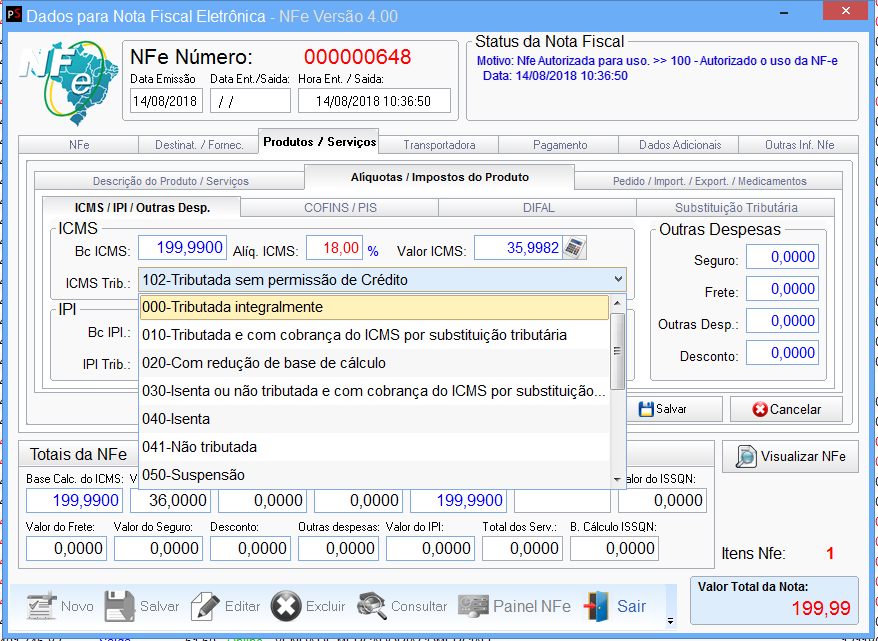
Task: Switch to Destinat. / Fornec. tab
Action: point(199,144)
